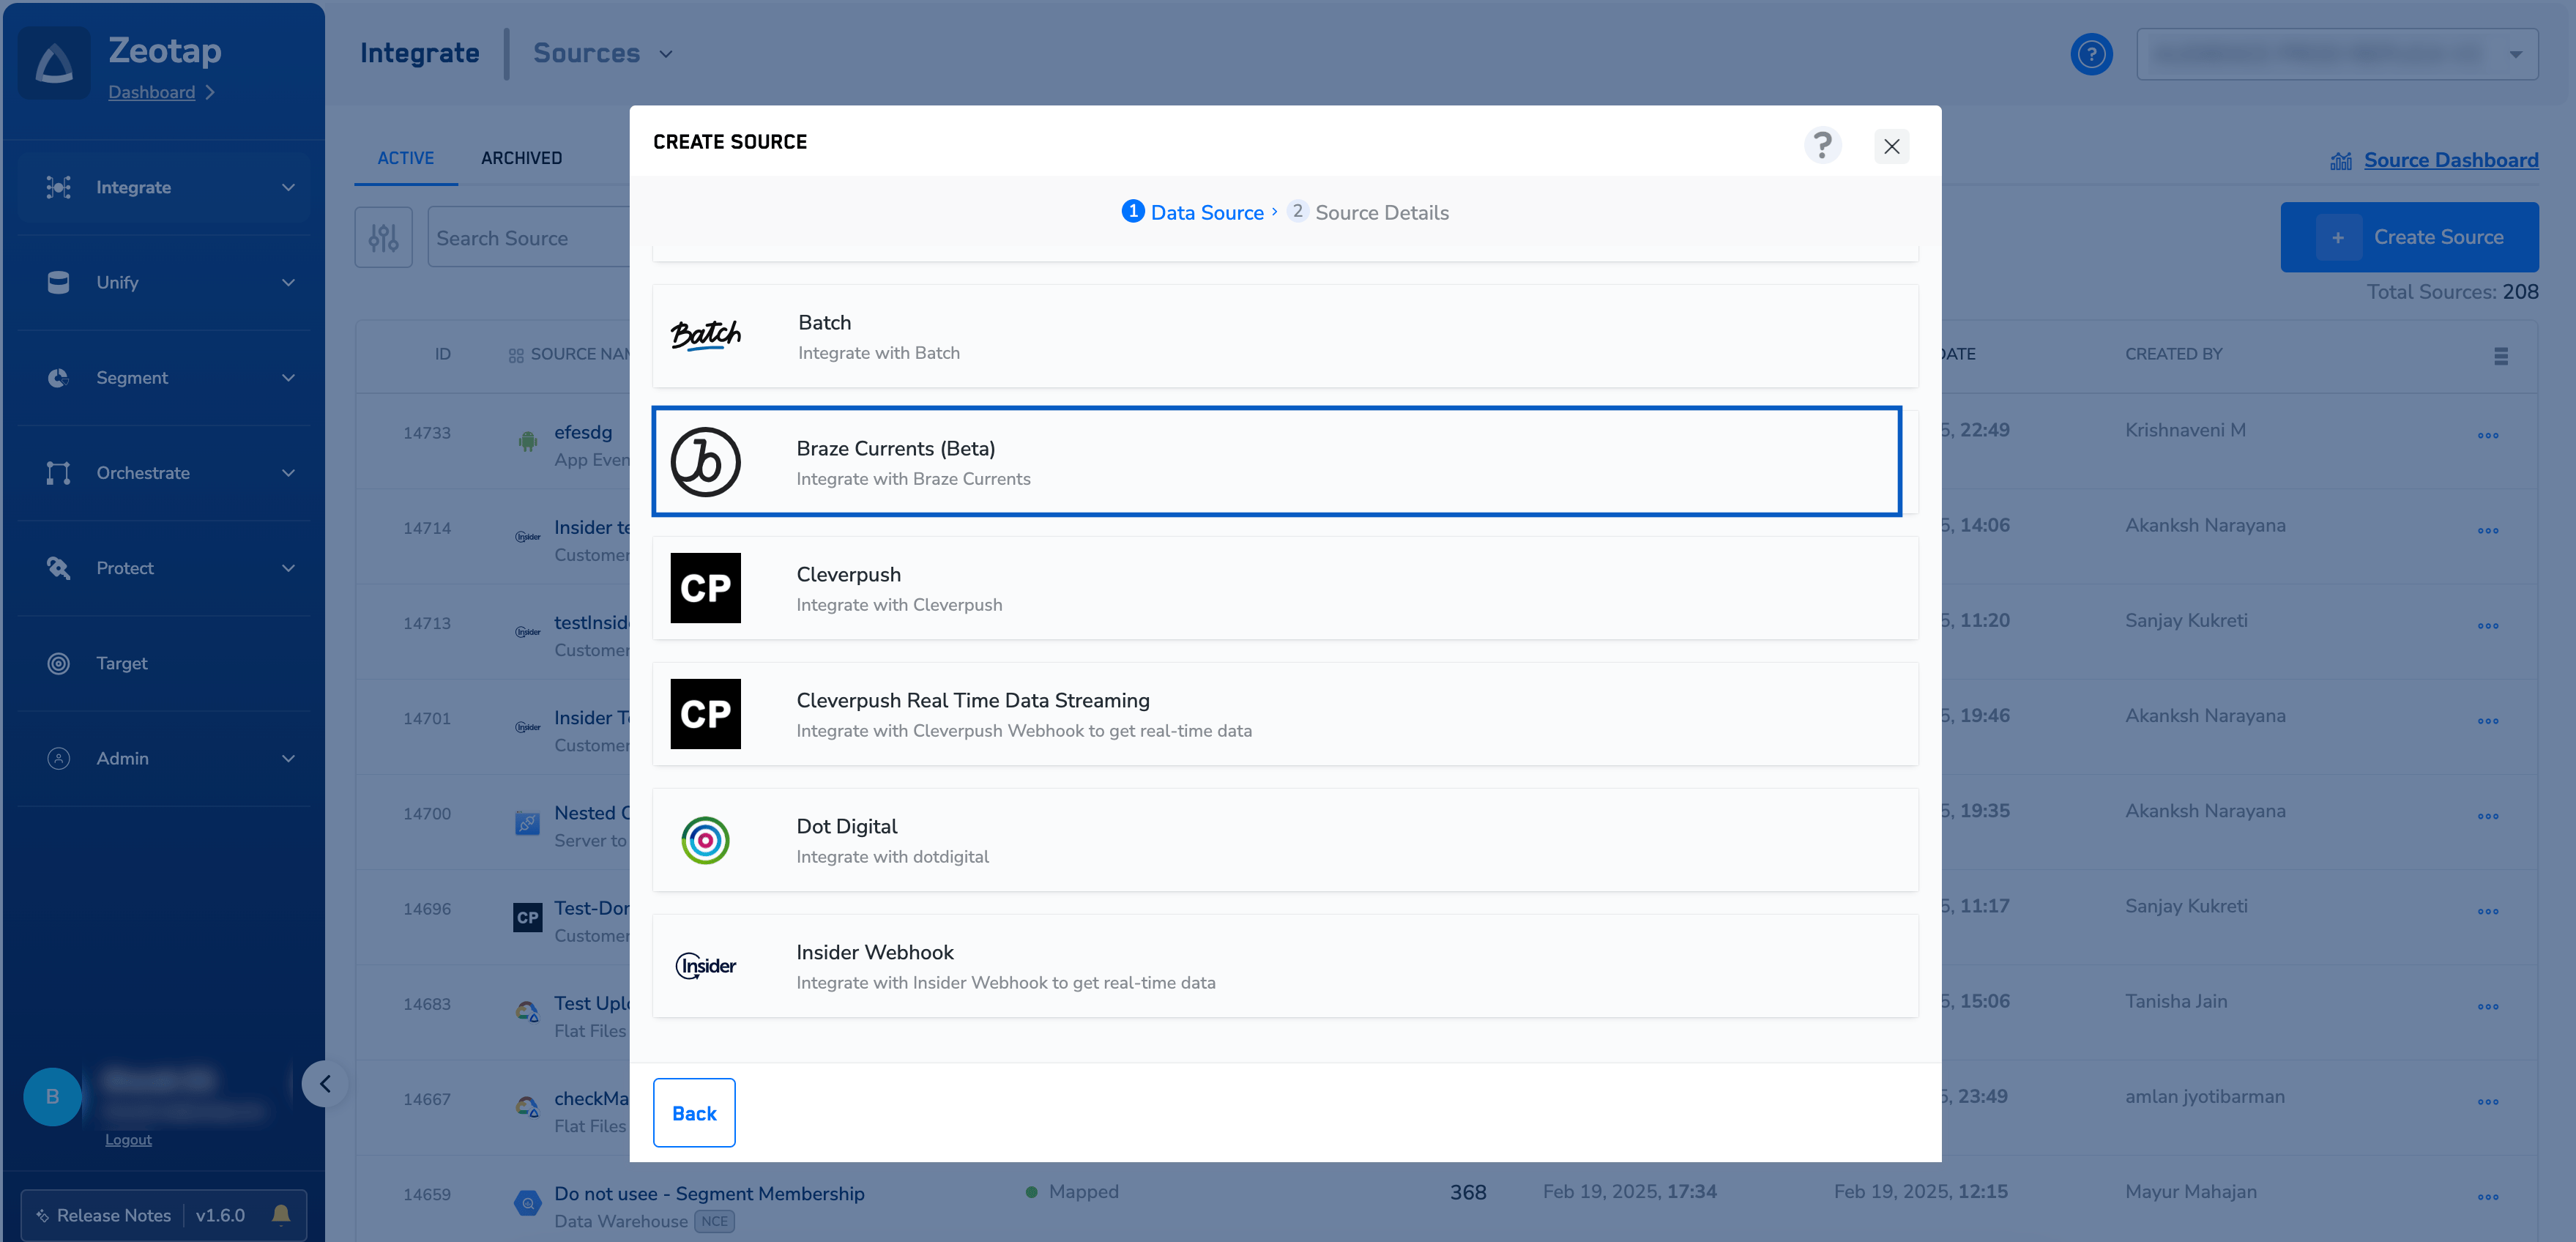The image size is (2576, 1242).
Task: Click the notification bell icon
Action: (281, 1214)
